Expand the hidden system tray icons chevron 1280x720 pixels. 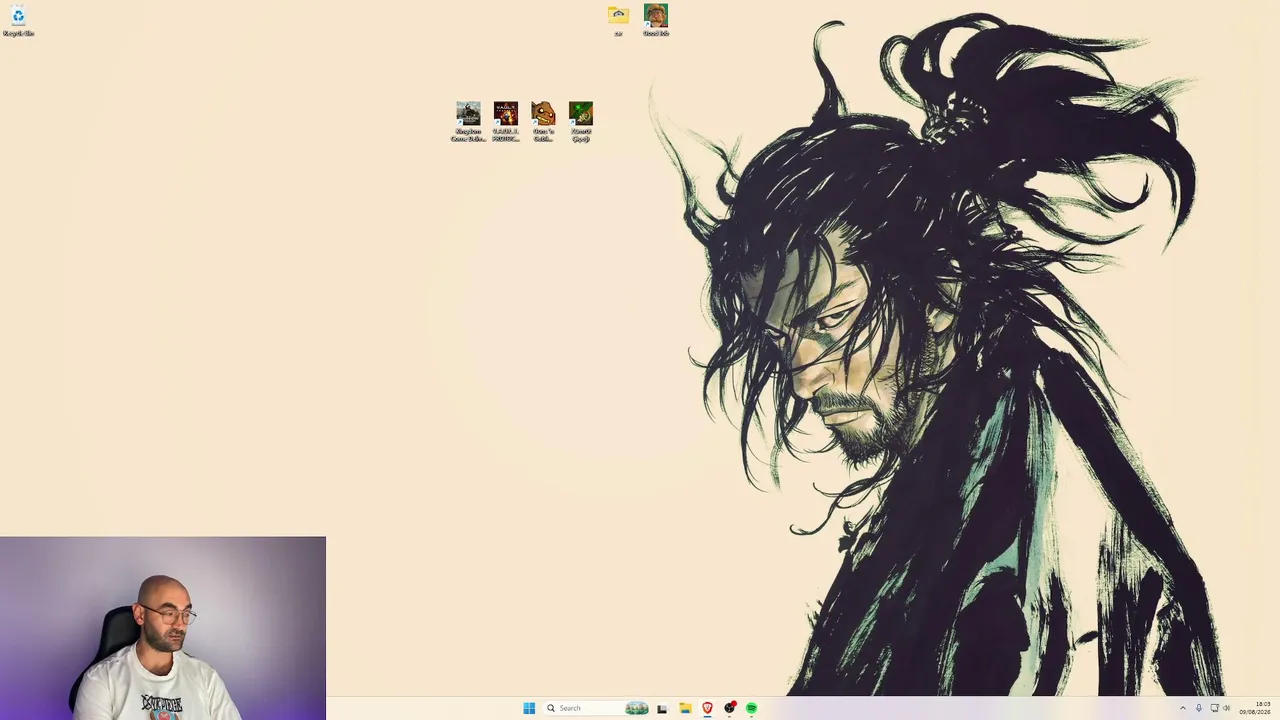(x=1183, y=708)
